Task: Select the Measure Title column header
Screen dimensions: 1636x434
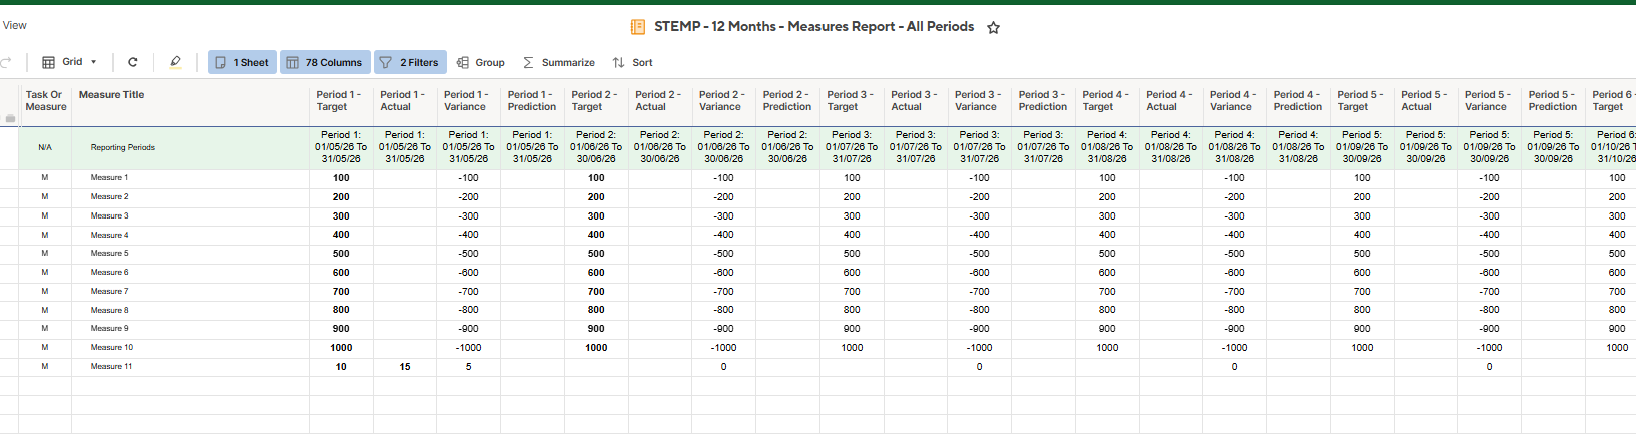Action: coord(191,101)
